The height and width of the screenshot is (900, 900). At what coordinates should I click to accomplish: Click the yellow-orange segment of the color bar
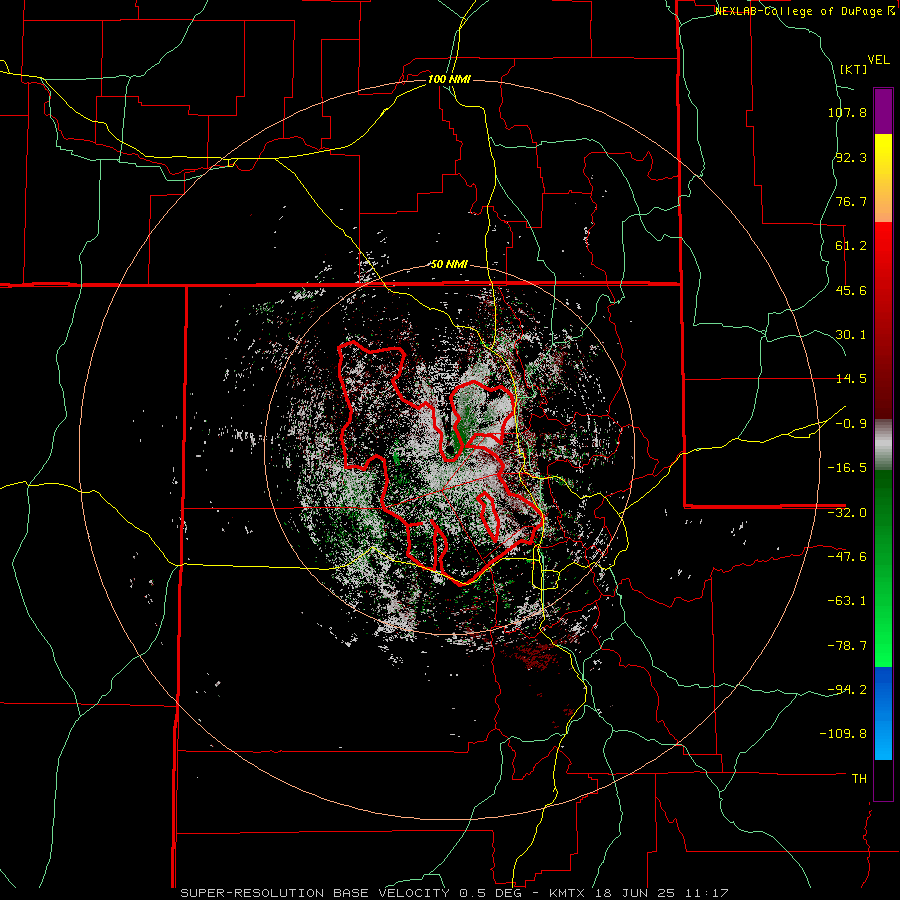(883, 178)
